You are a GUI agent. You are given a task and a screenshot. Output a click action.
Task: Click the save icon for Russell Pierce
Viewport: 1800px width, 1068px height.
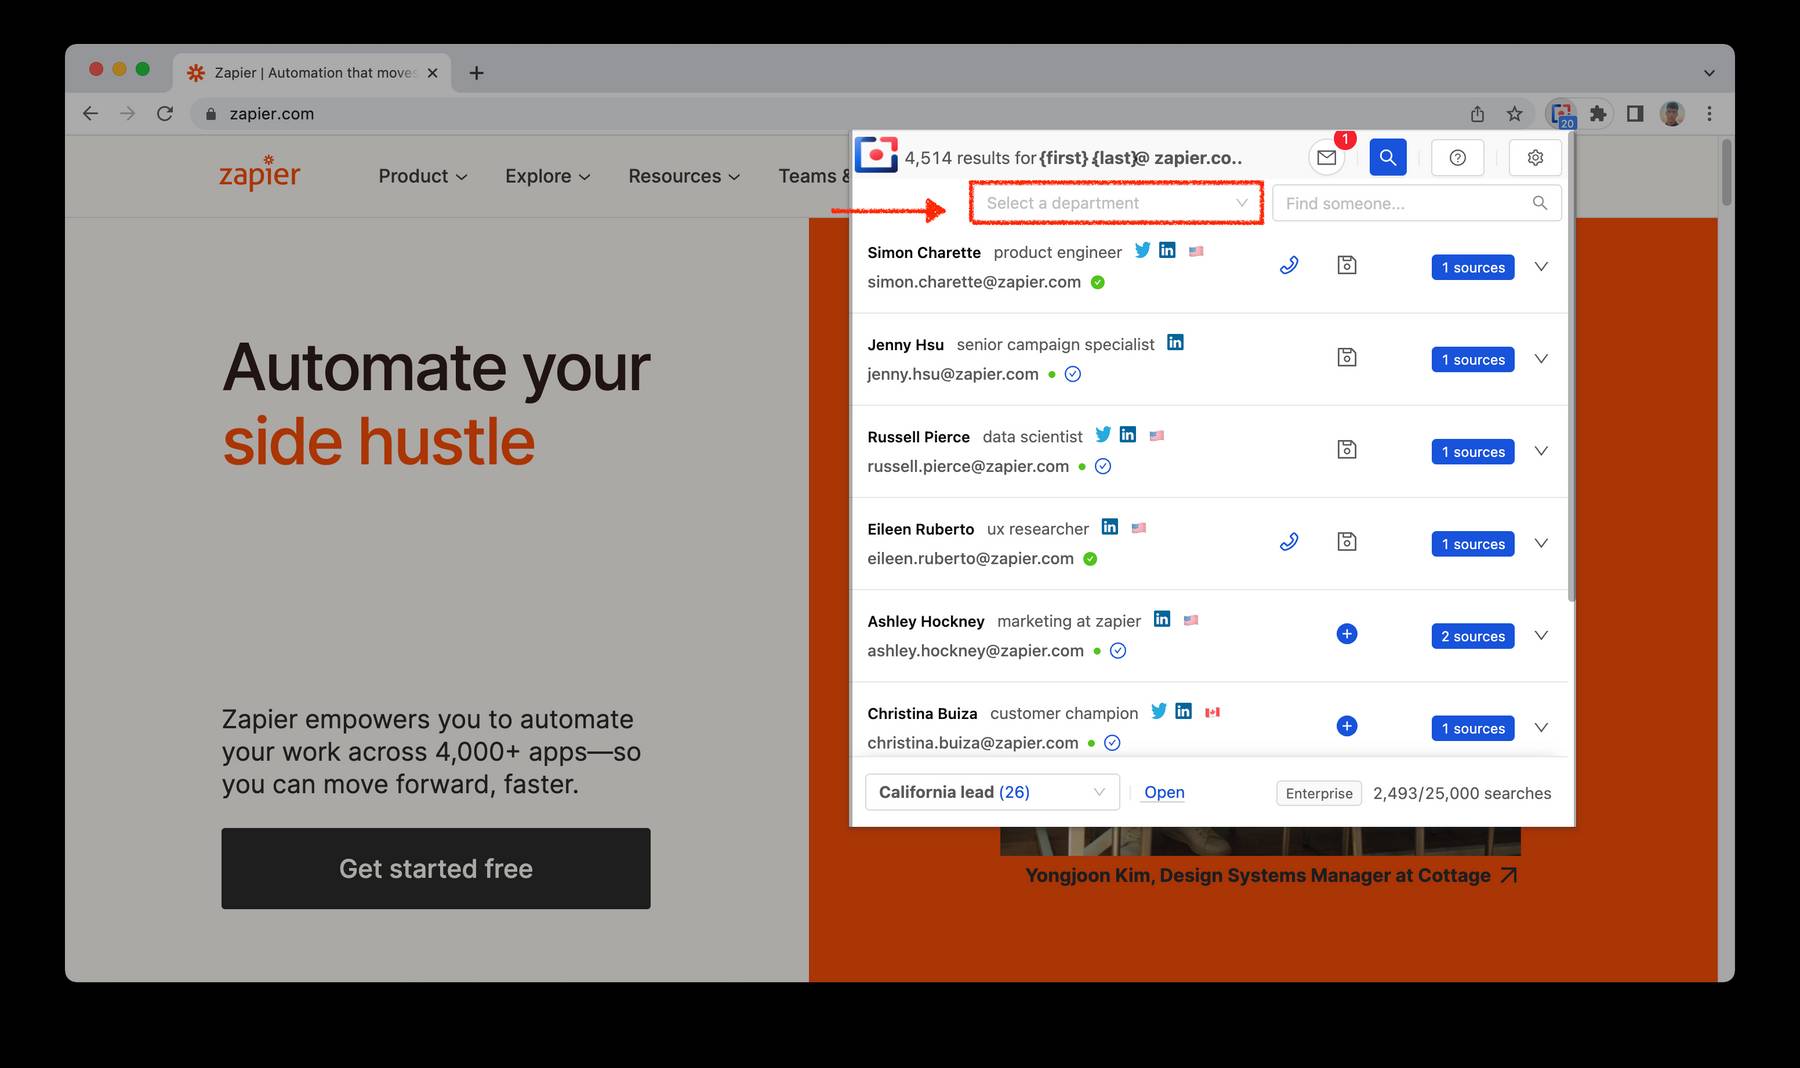pyautogui.click(x=1347, y=449)
